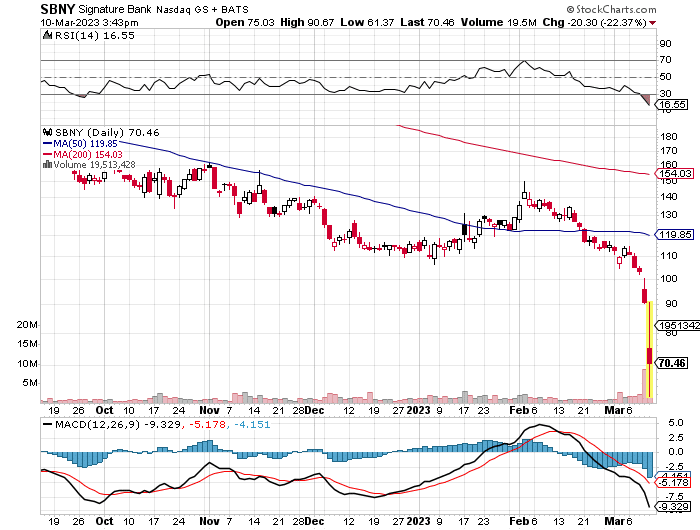Click the Volume 19.5M header value
This screenshot has height=530, width=700.
tap(498, 22)
